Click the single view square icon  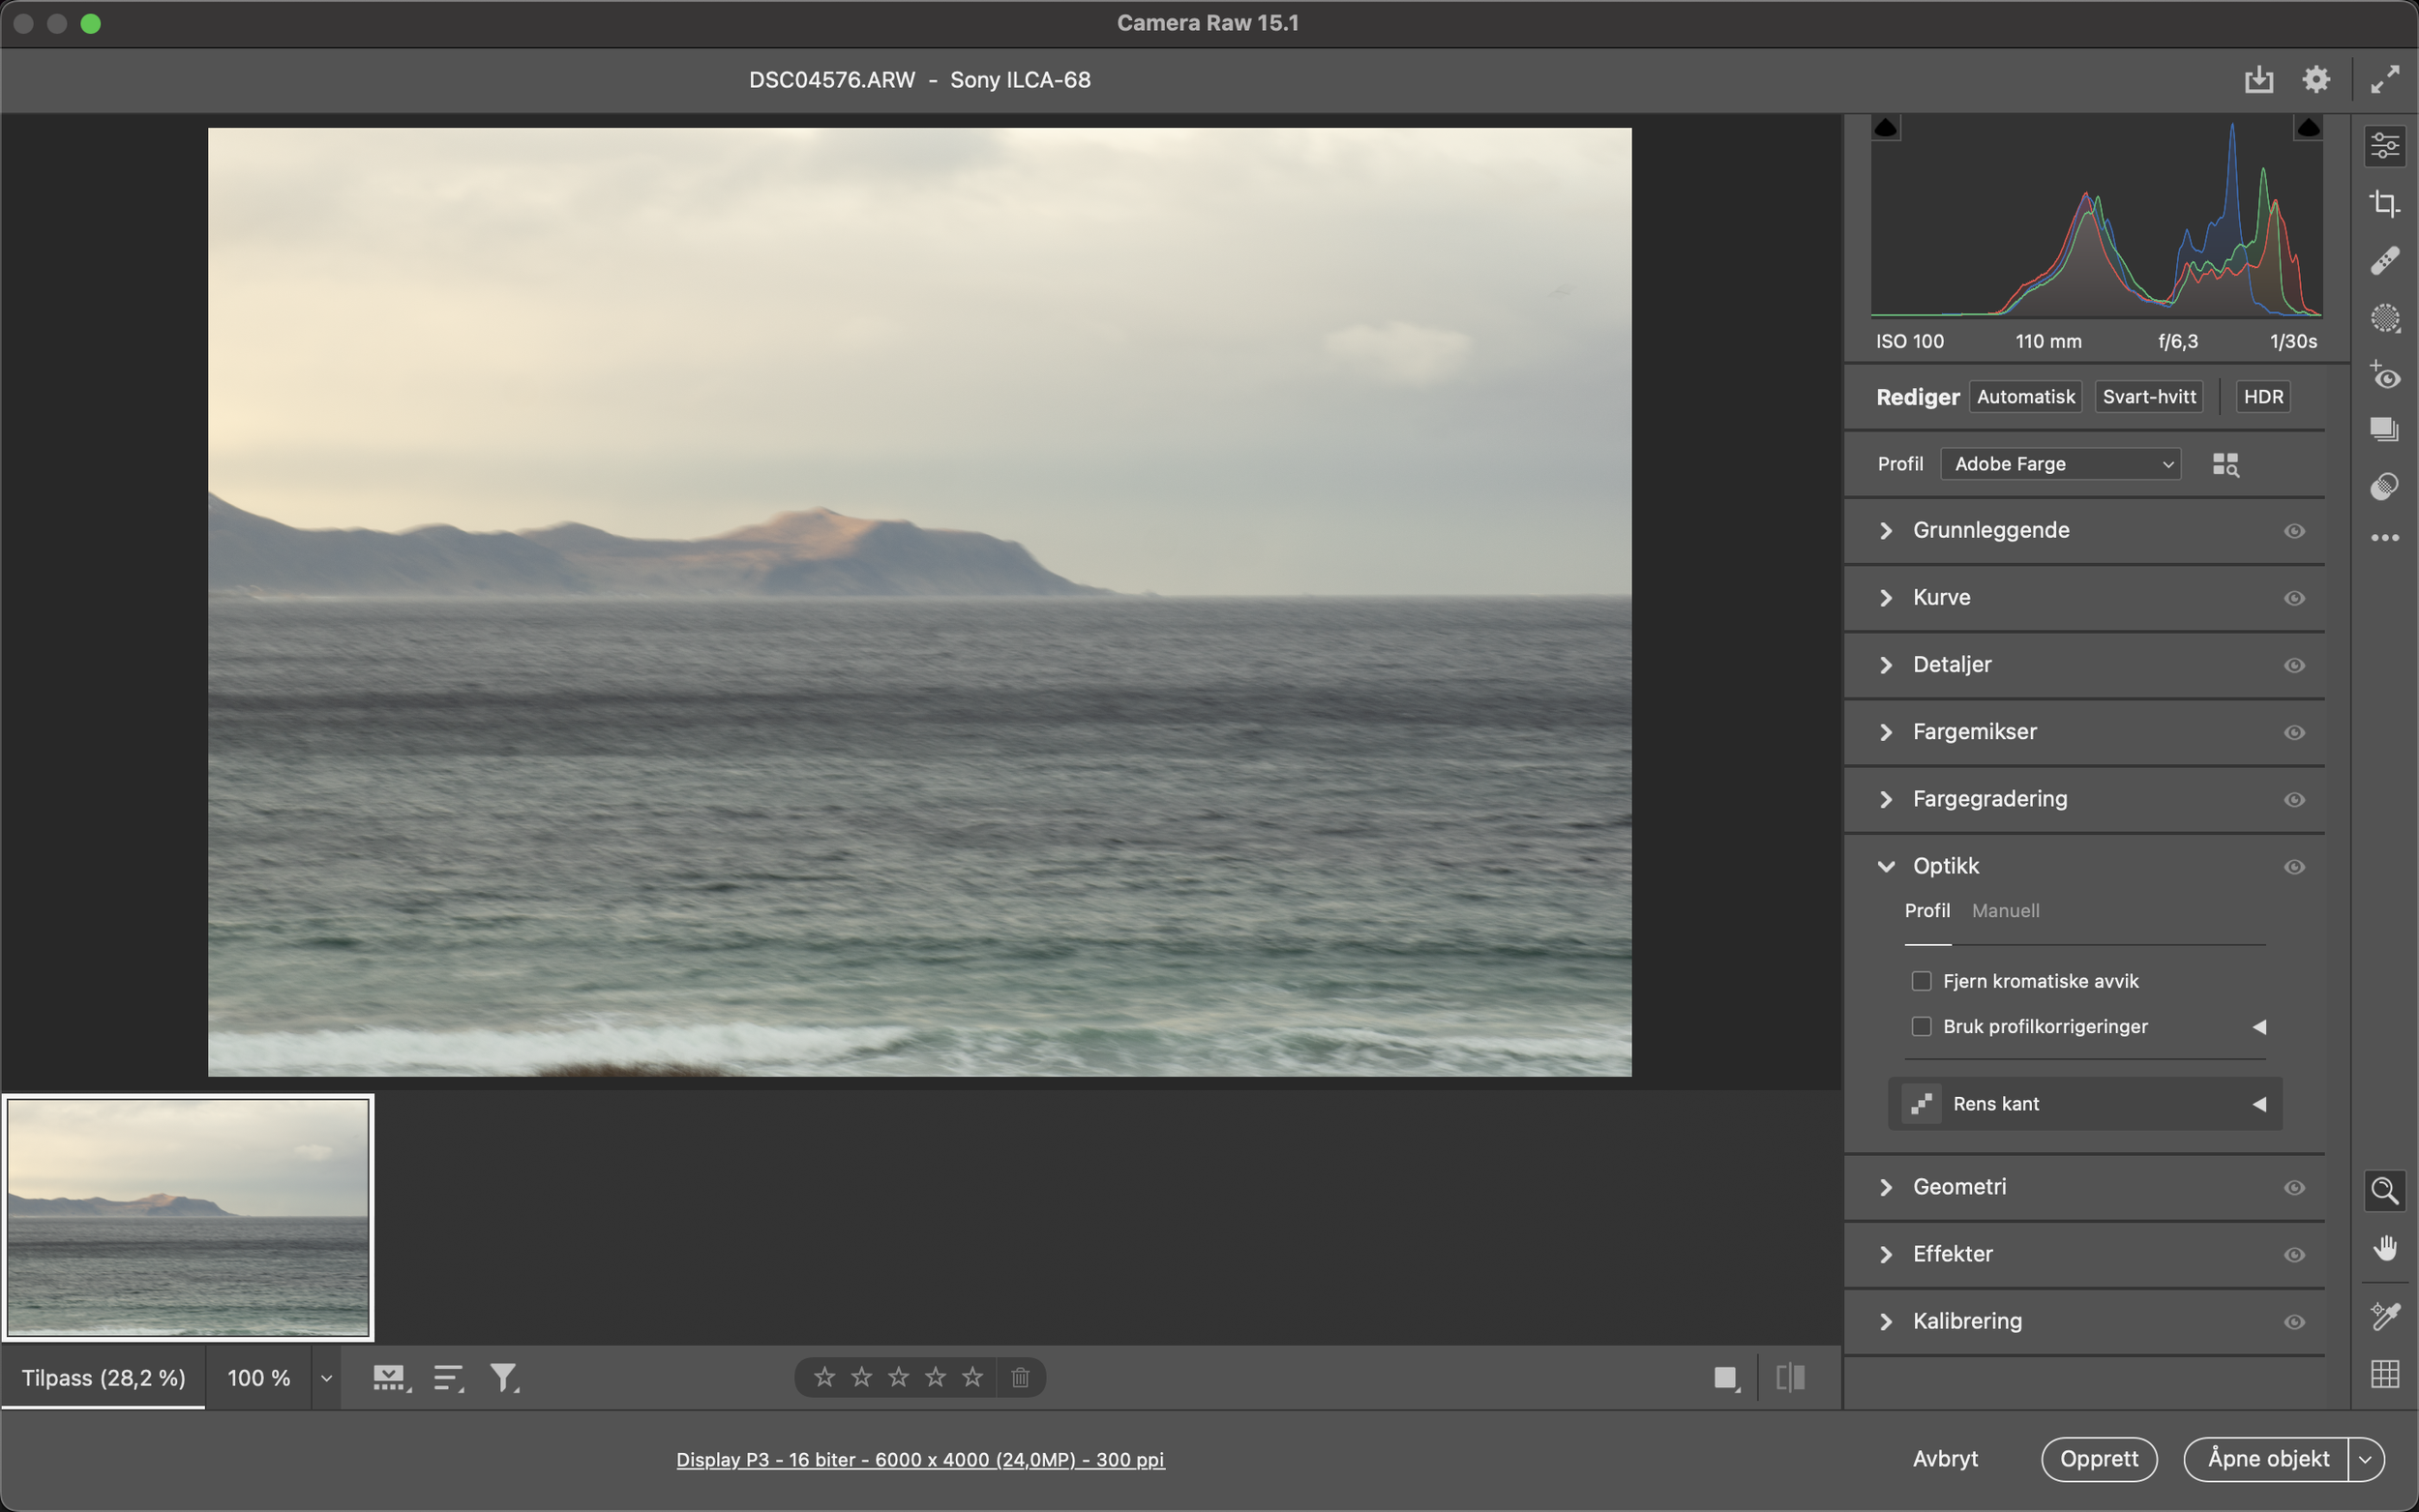click(x=1726, y=1378)
